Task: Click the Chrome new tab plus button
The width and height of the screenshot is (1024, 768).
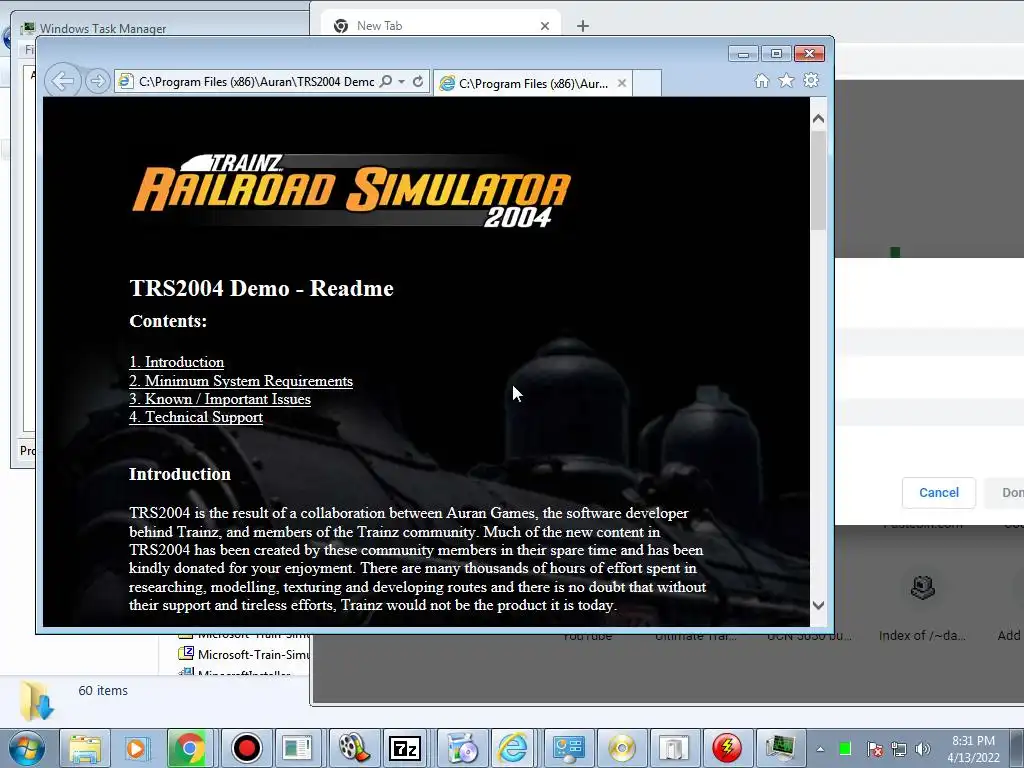Action: tap(583, 26)
